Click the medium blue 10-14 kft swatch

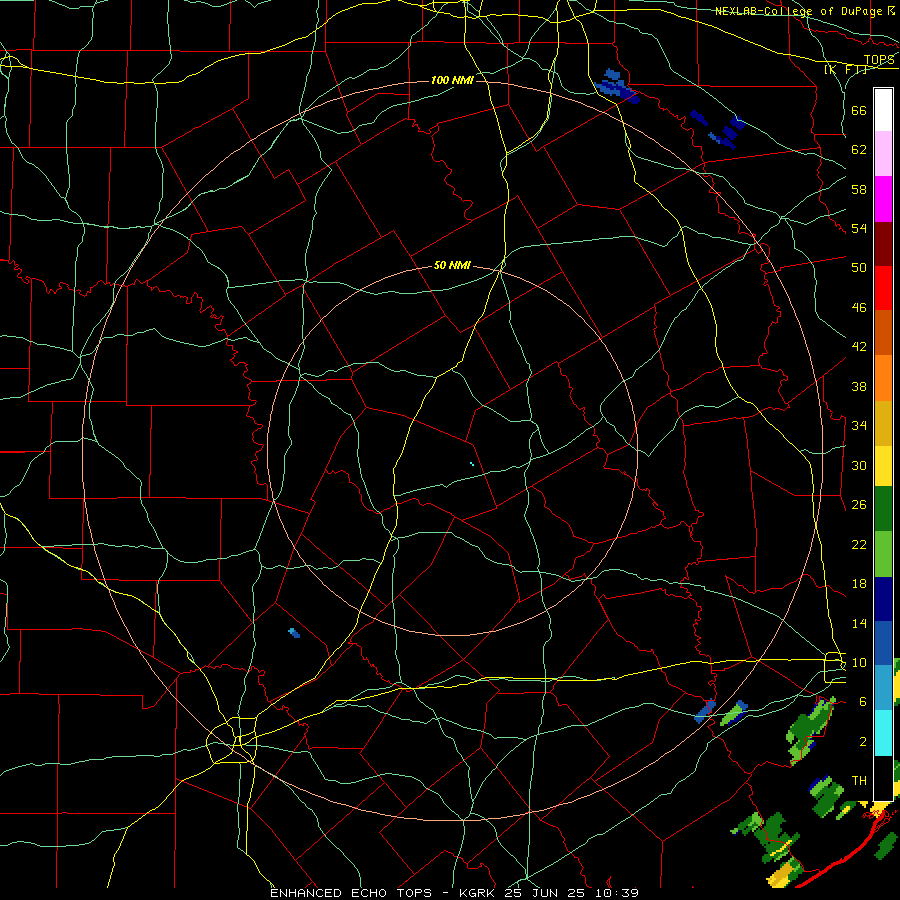tap(883, 643)
